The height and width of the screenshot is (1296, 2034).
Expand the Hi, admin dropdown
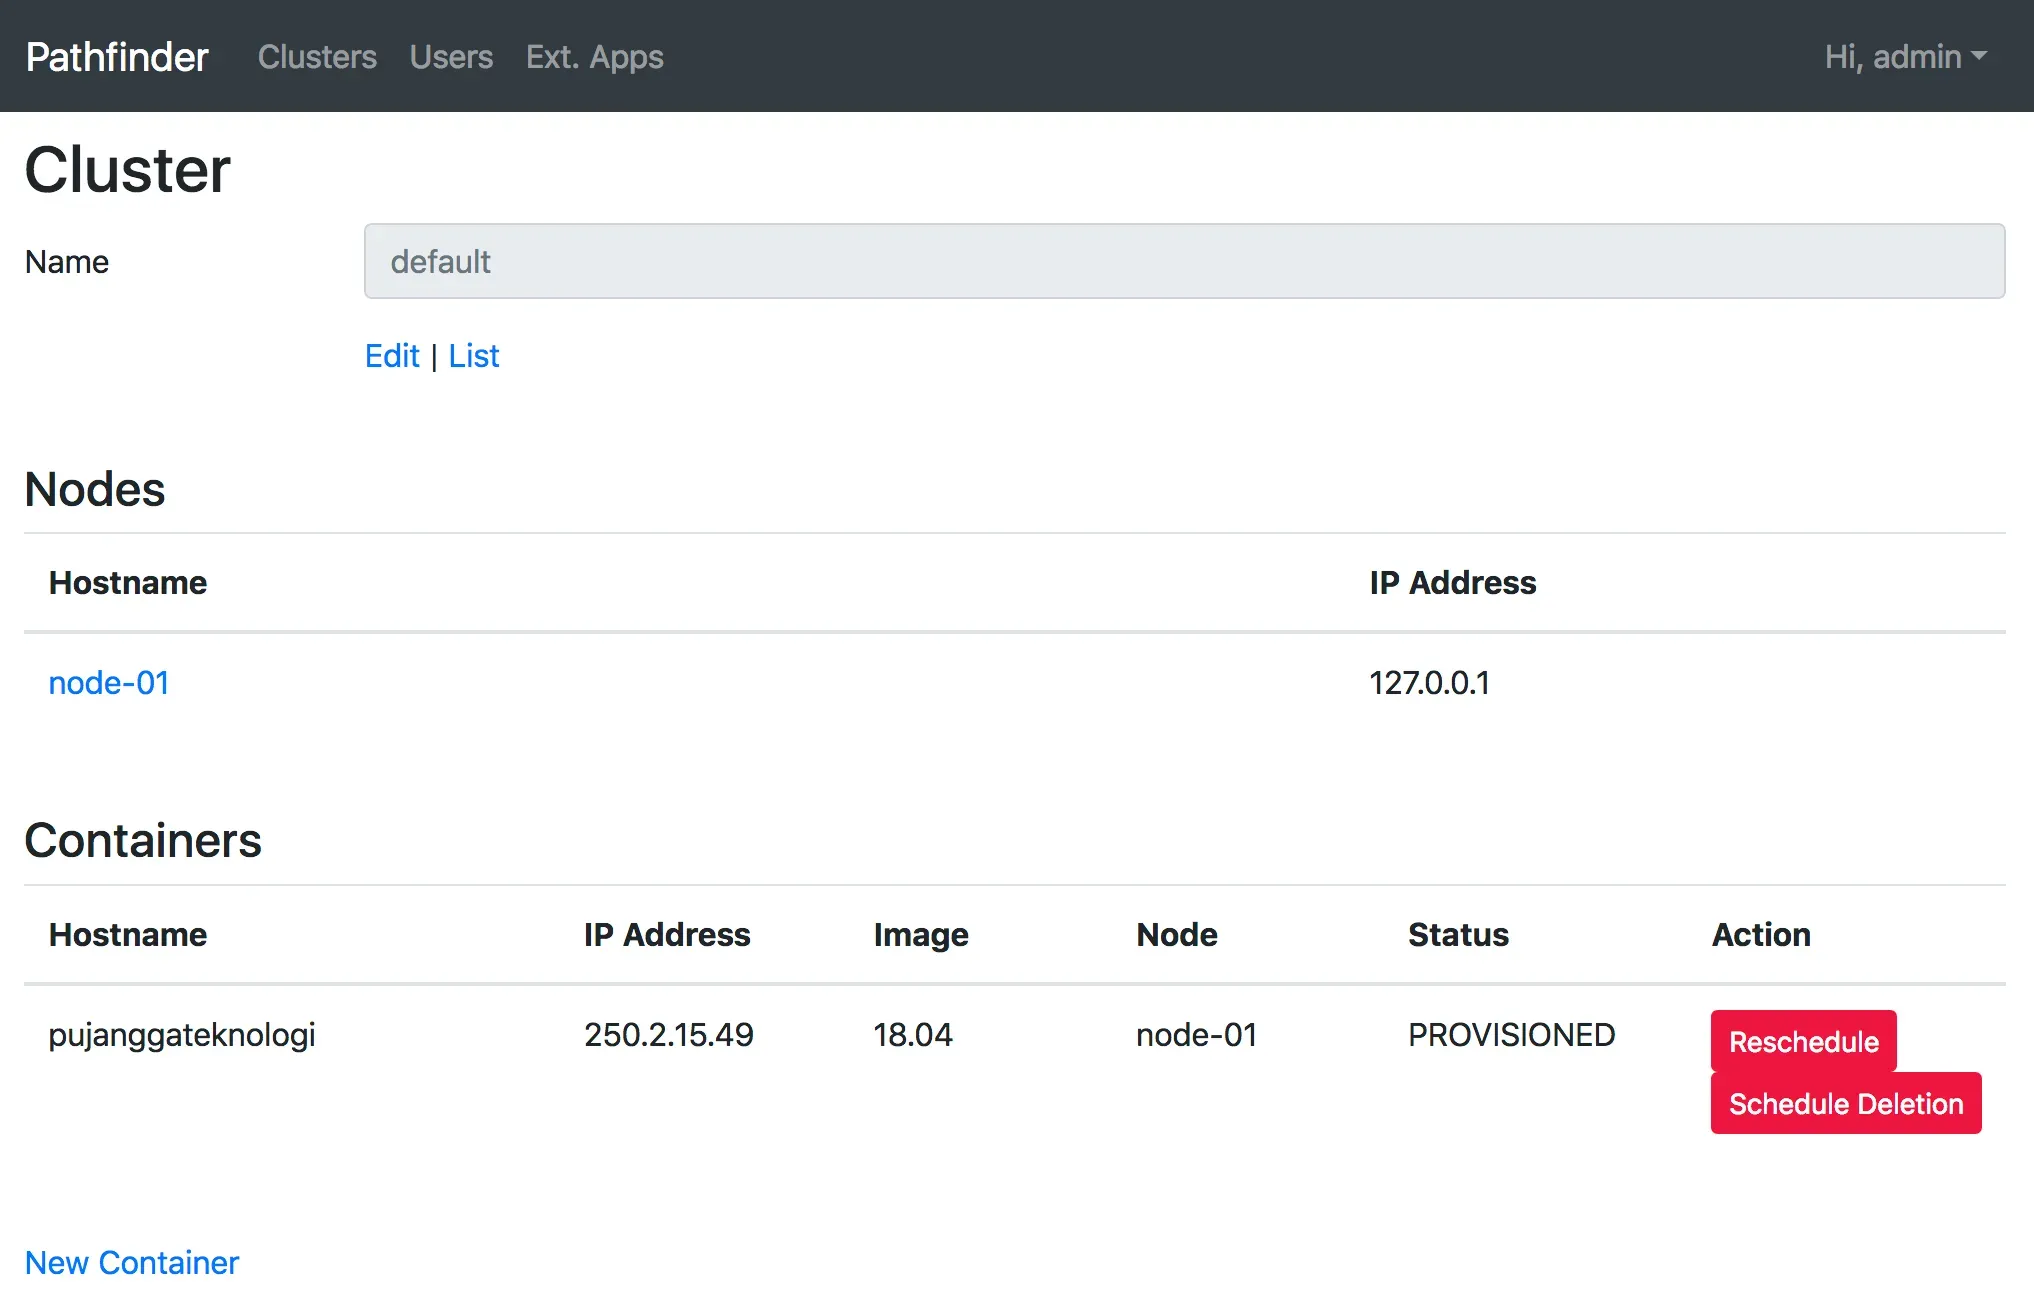pyautogui.click(x=1905, y=57)
